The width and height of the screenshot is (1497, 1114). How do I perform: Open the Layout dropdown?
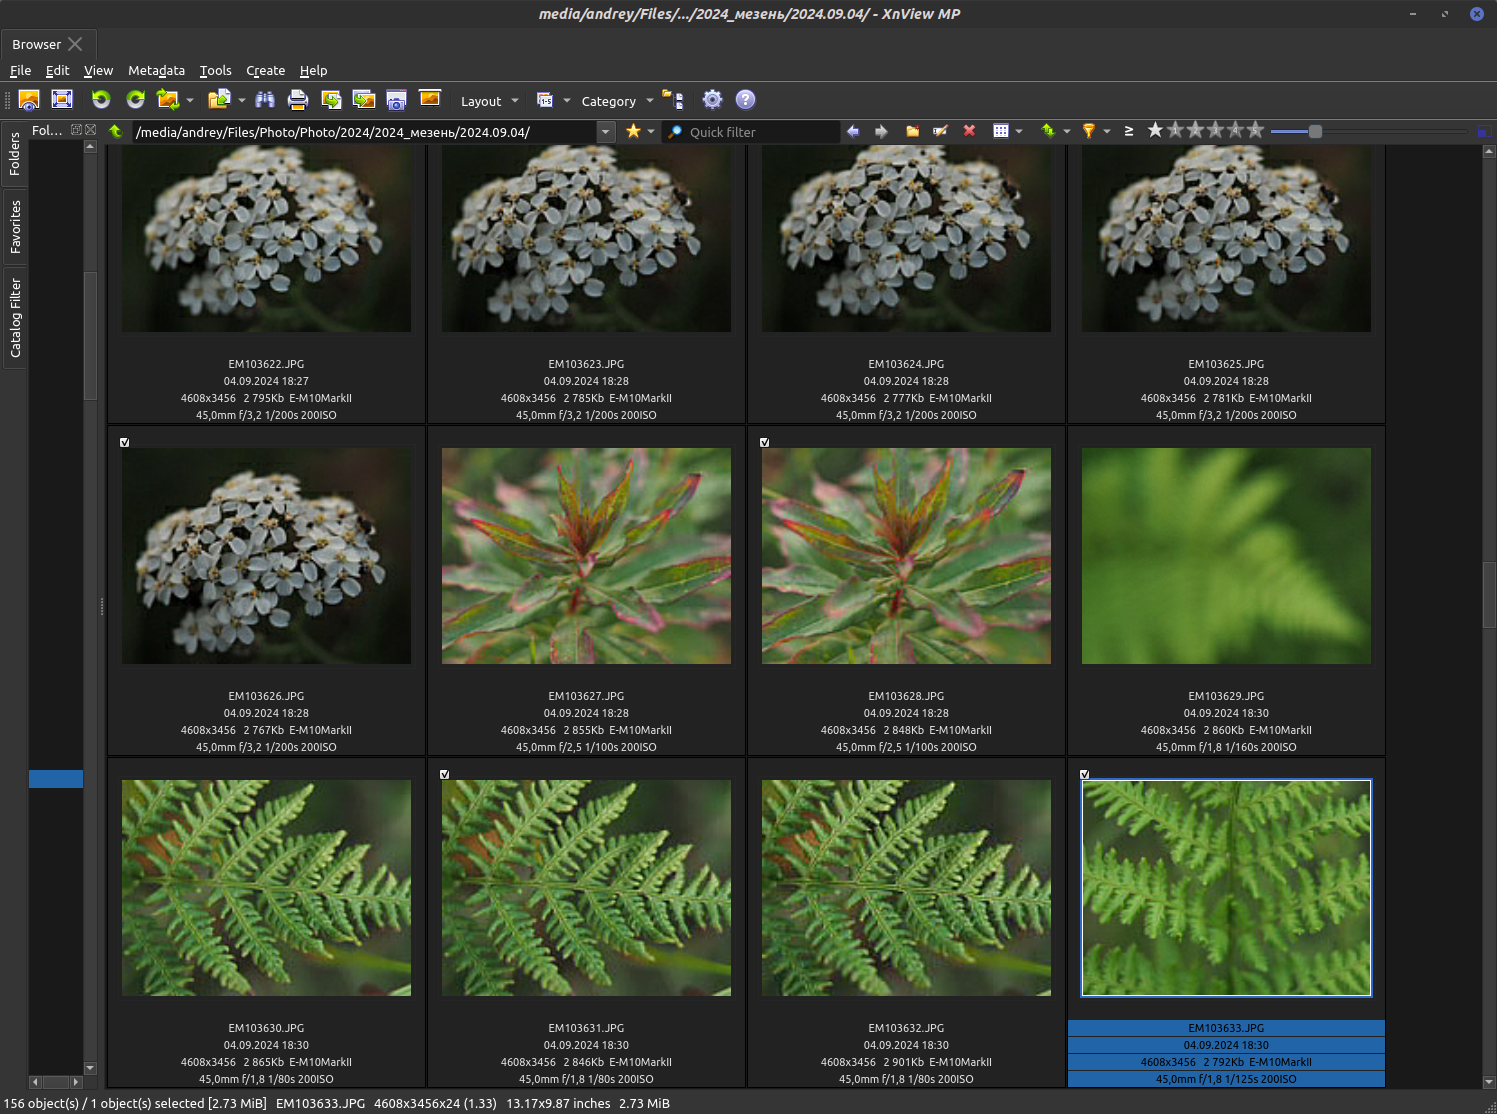pos(489,100)
